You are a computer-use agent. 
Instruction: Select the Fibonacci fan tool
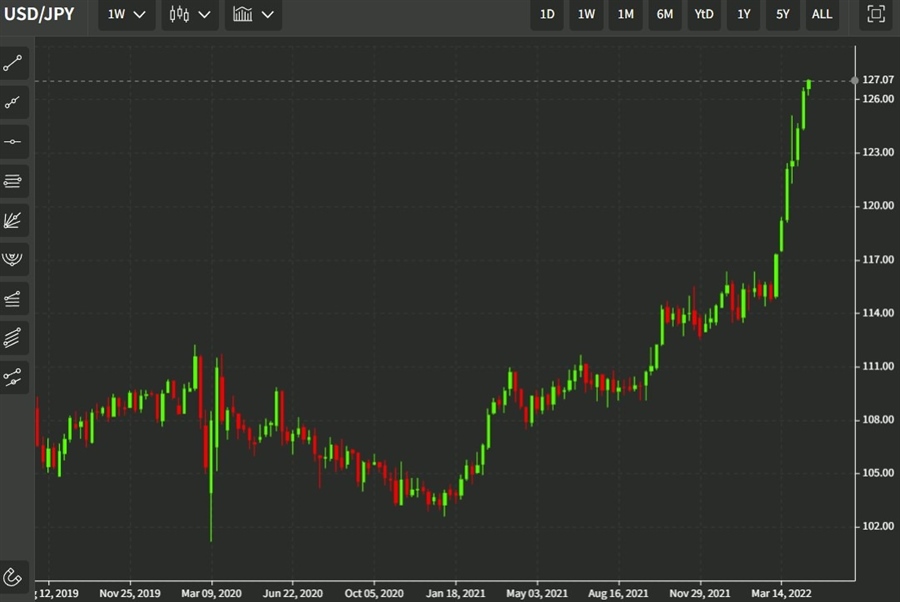click(x=13, y=220)
